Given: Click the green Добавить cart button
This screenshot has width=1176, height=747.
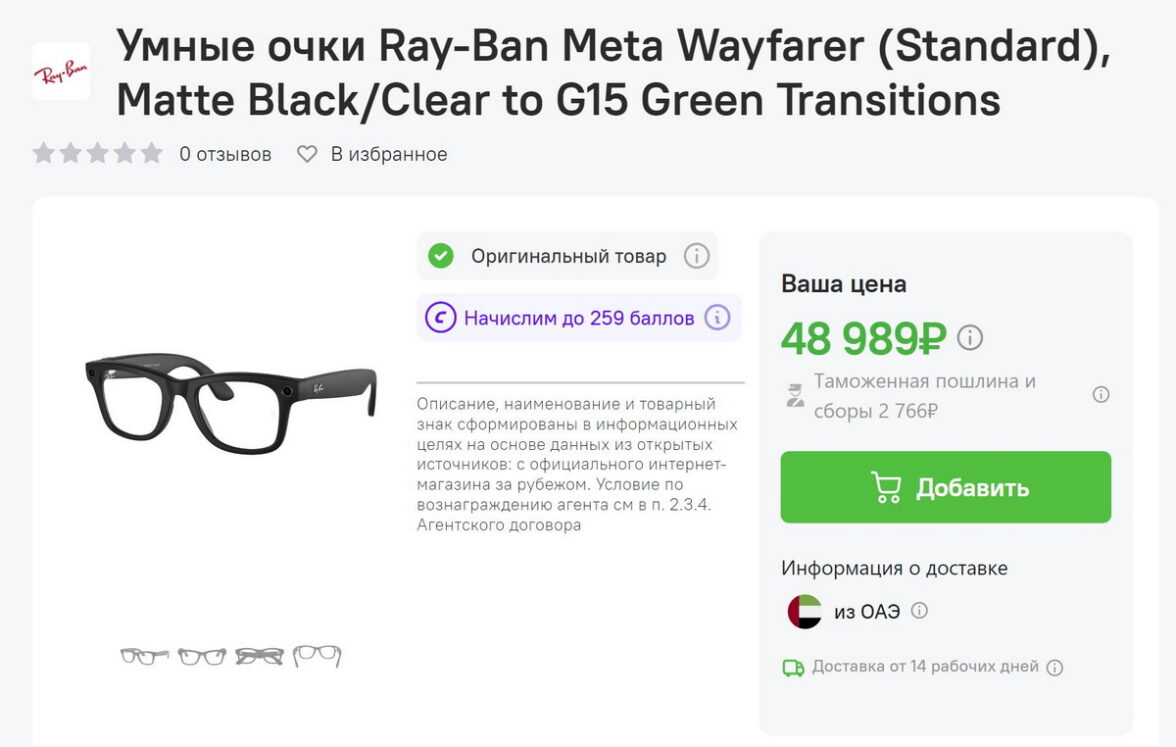Looking at the screenshot, I should (x=945, y=487).
